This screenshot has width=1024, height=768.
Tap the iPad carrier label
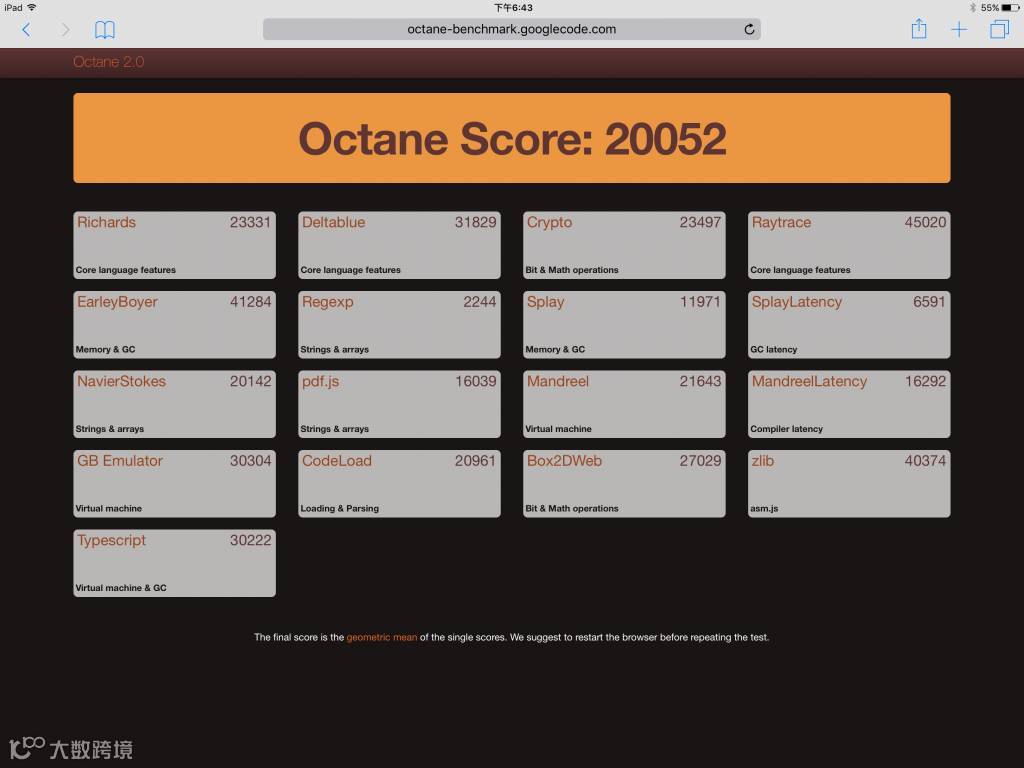pos(13,8)
